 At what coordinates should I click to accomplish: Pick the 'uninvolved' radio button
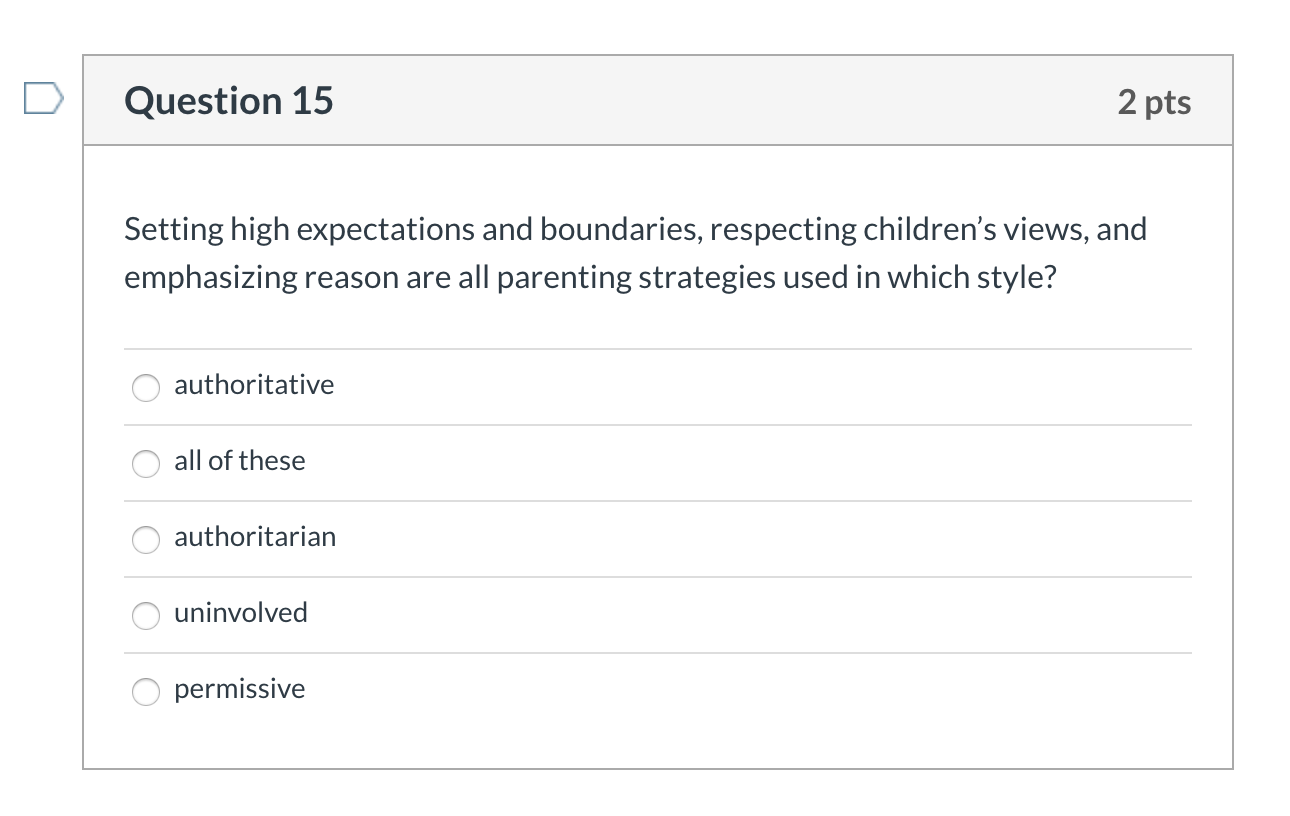pos(146,615)
